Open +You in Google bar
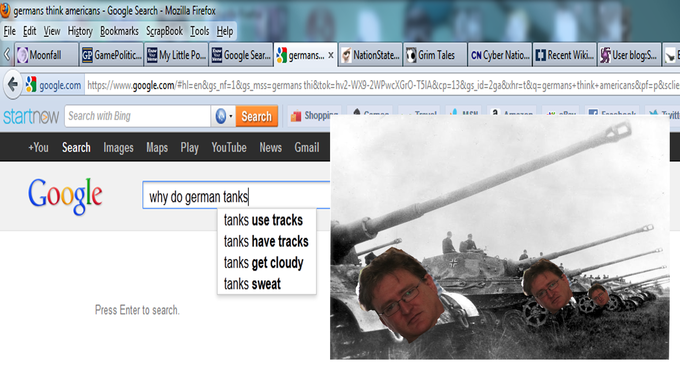 pos(38,147)
